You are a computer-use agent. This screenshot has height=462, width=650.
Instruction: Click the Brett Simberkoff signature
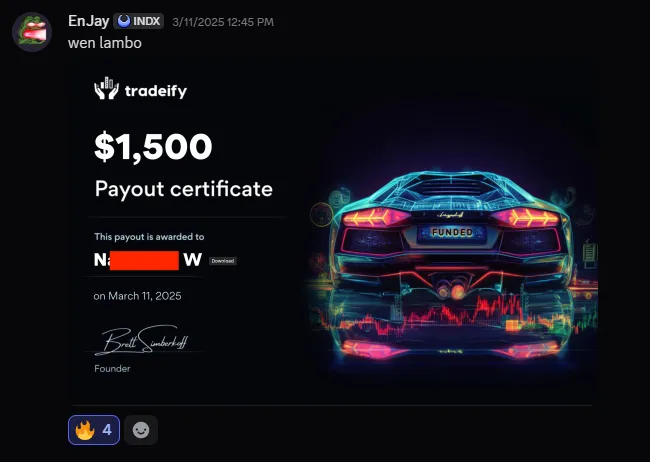tap(142, 340)
